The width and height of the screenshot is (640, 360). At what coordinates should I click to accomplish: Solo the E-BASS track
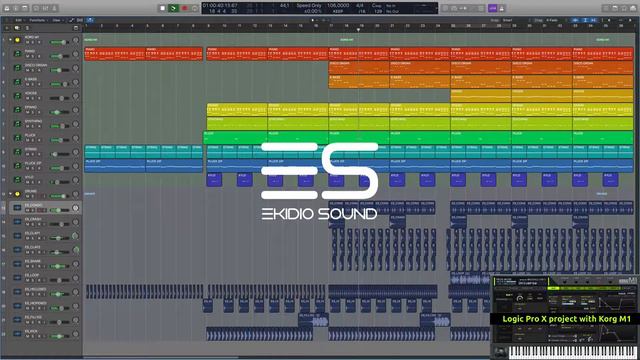[33, 84]
